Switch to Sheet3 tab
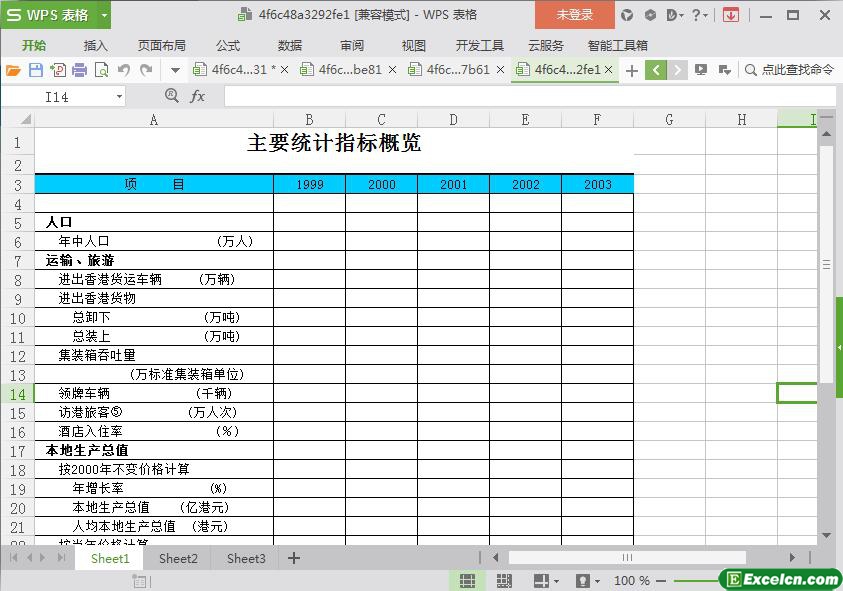The height and width of the screenshot is (591, 843). 246,559
